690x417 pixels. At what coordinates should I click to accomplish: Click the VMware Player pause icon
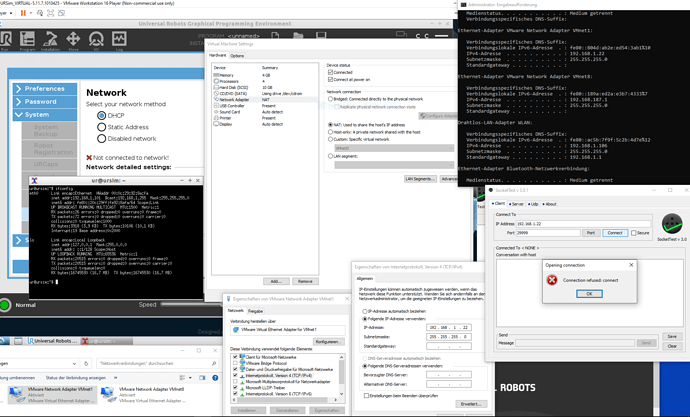tap(23, 13)
